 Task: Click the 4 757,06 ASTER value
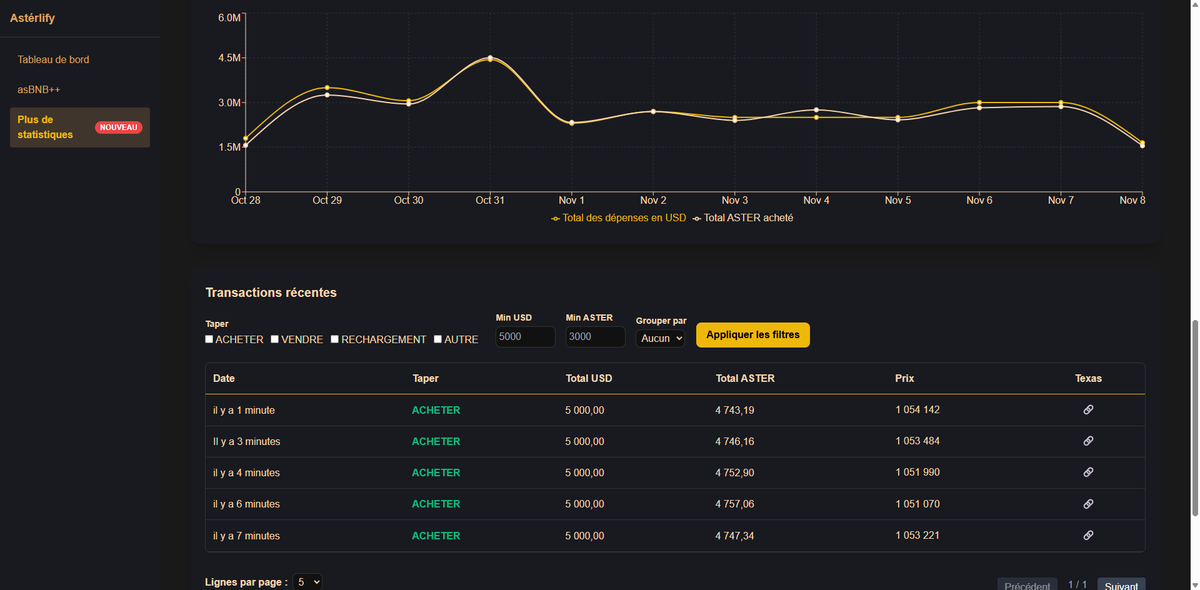[x=735, y=504]
